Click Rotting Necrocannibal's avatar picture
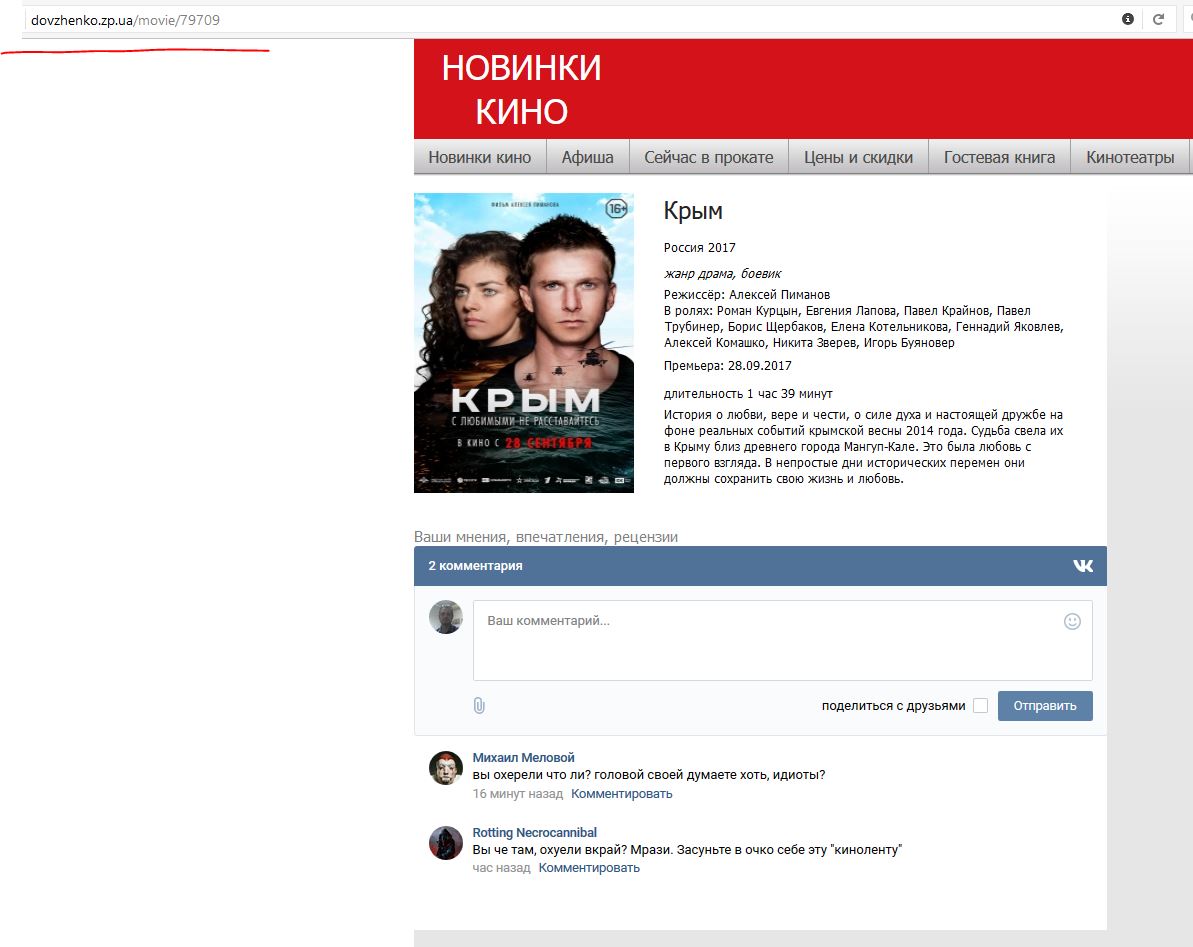Viewport: 1193px width, 947px height. (446, 843)
